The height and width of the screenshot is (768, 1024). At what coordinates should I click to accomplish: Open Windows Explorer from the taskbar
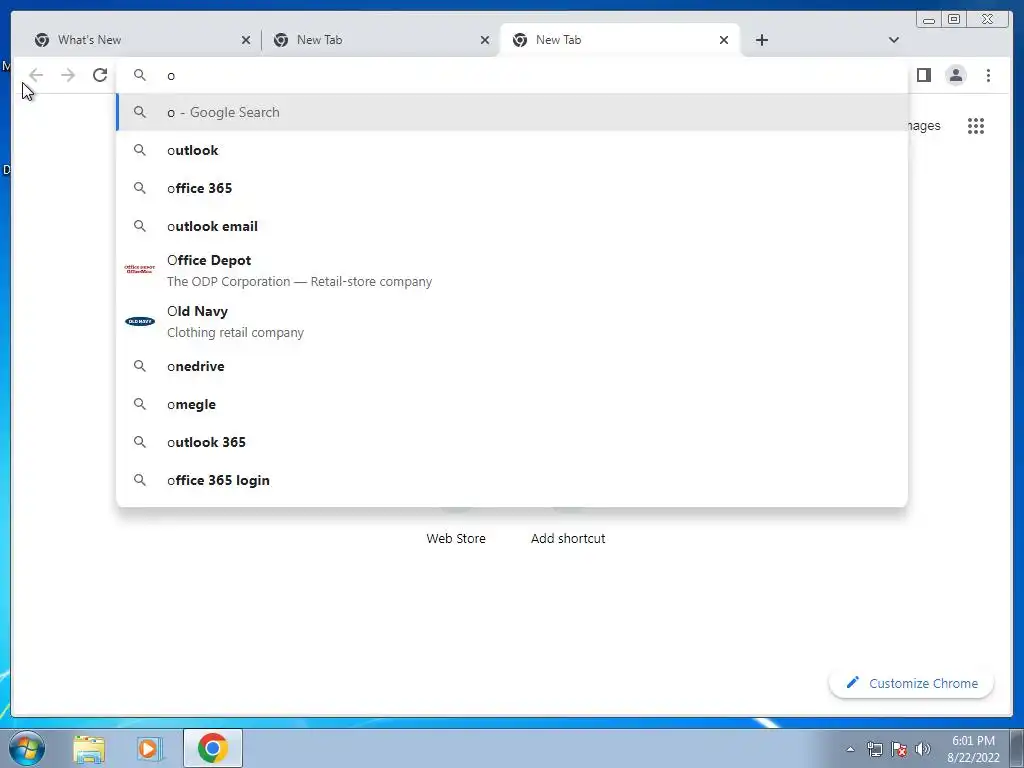[x=89, y=749]
